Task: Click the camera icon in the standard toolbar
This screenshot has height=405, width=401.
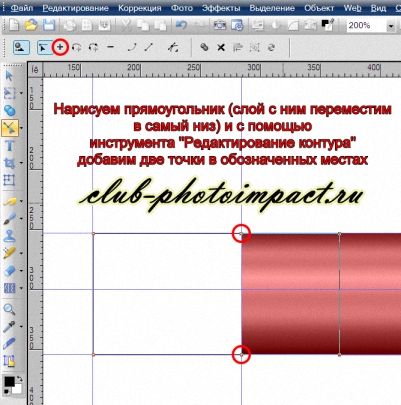Action: [x=220, y=25]
